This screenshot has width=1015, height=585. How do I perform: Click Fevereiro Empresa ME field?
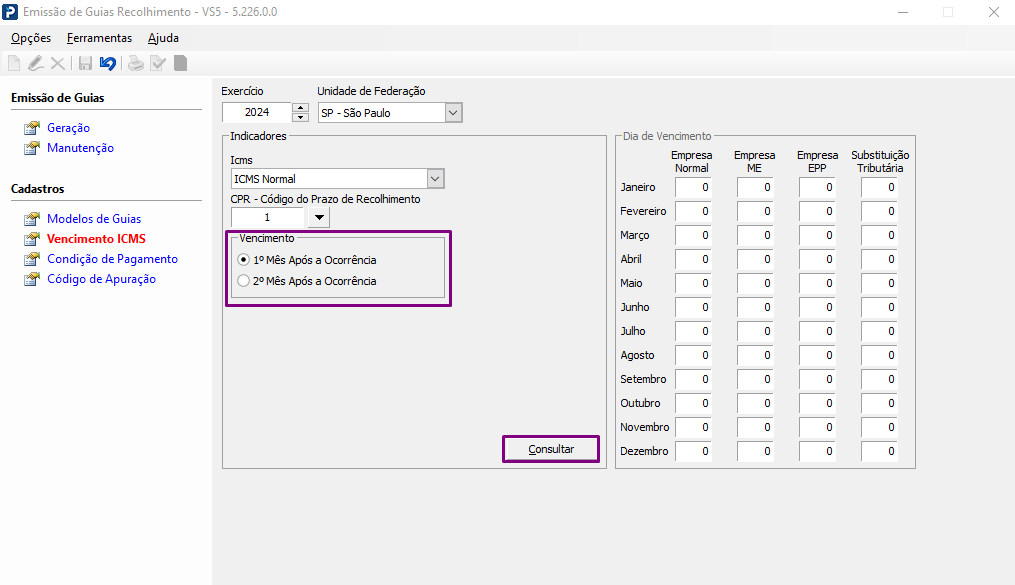point(755,212)
